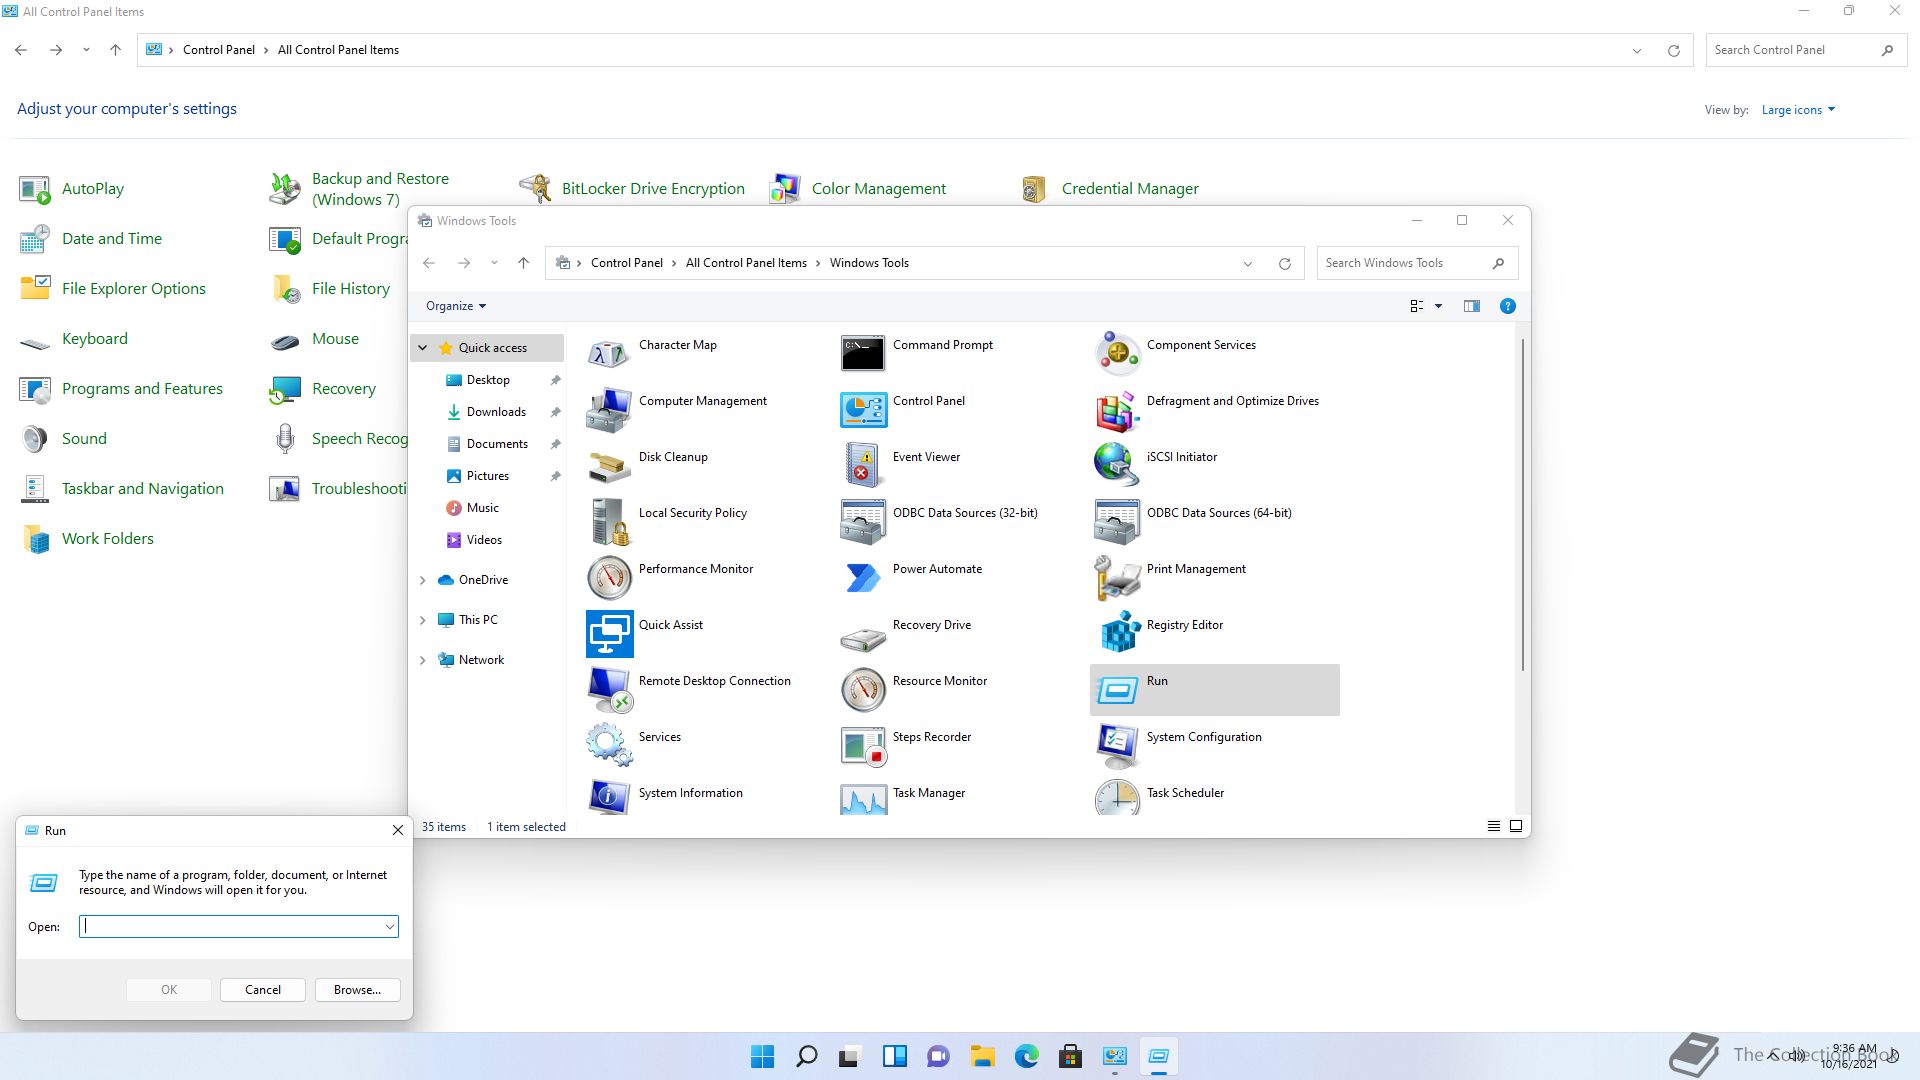Open Steps Recorder icon
This screenshot has height=1080, width=1920.
point(863,745)
